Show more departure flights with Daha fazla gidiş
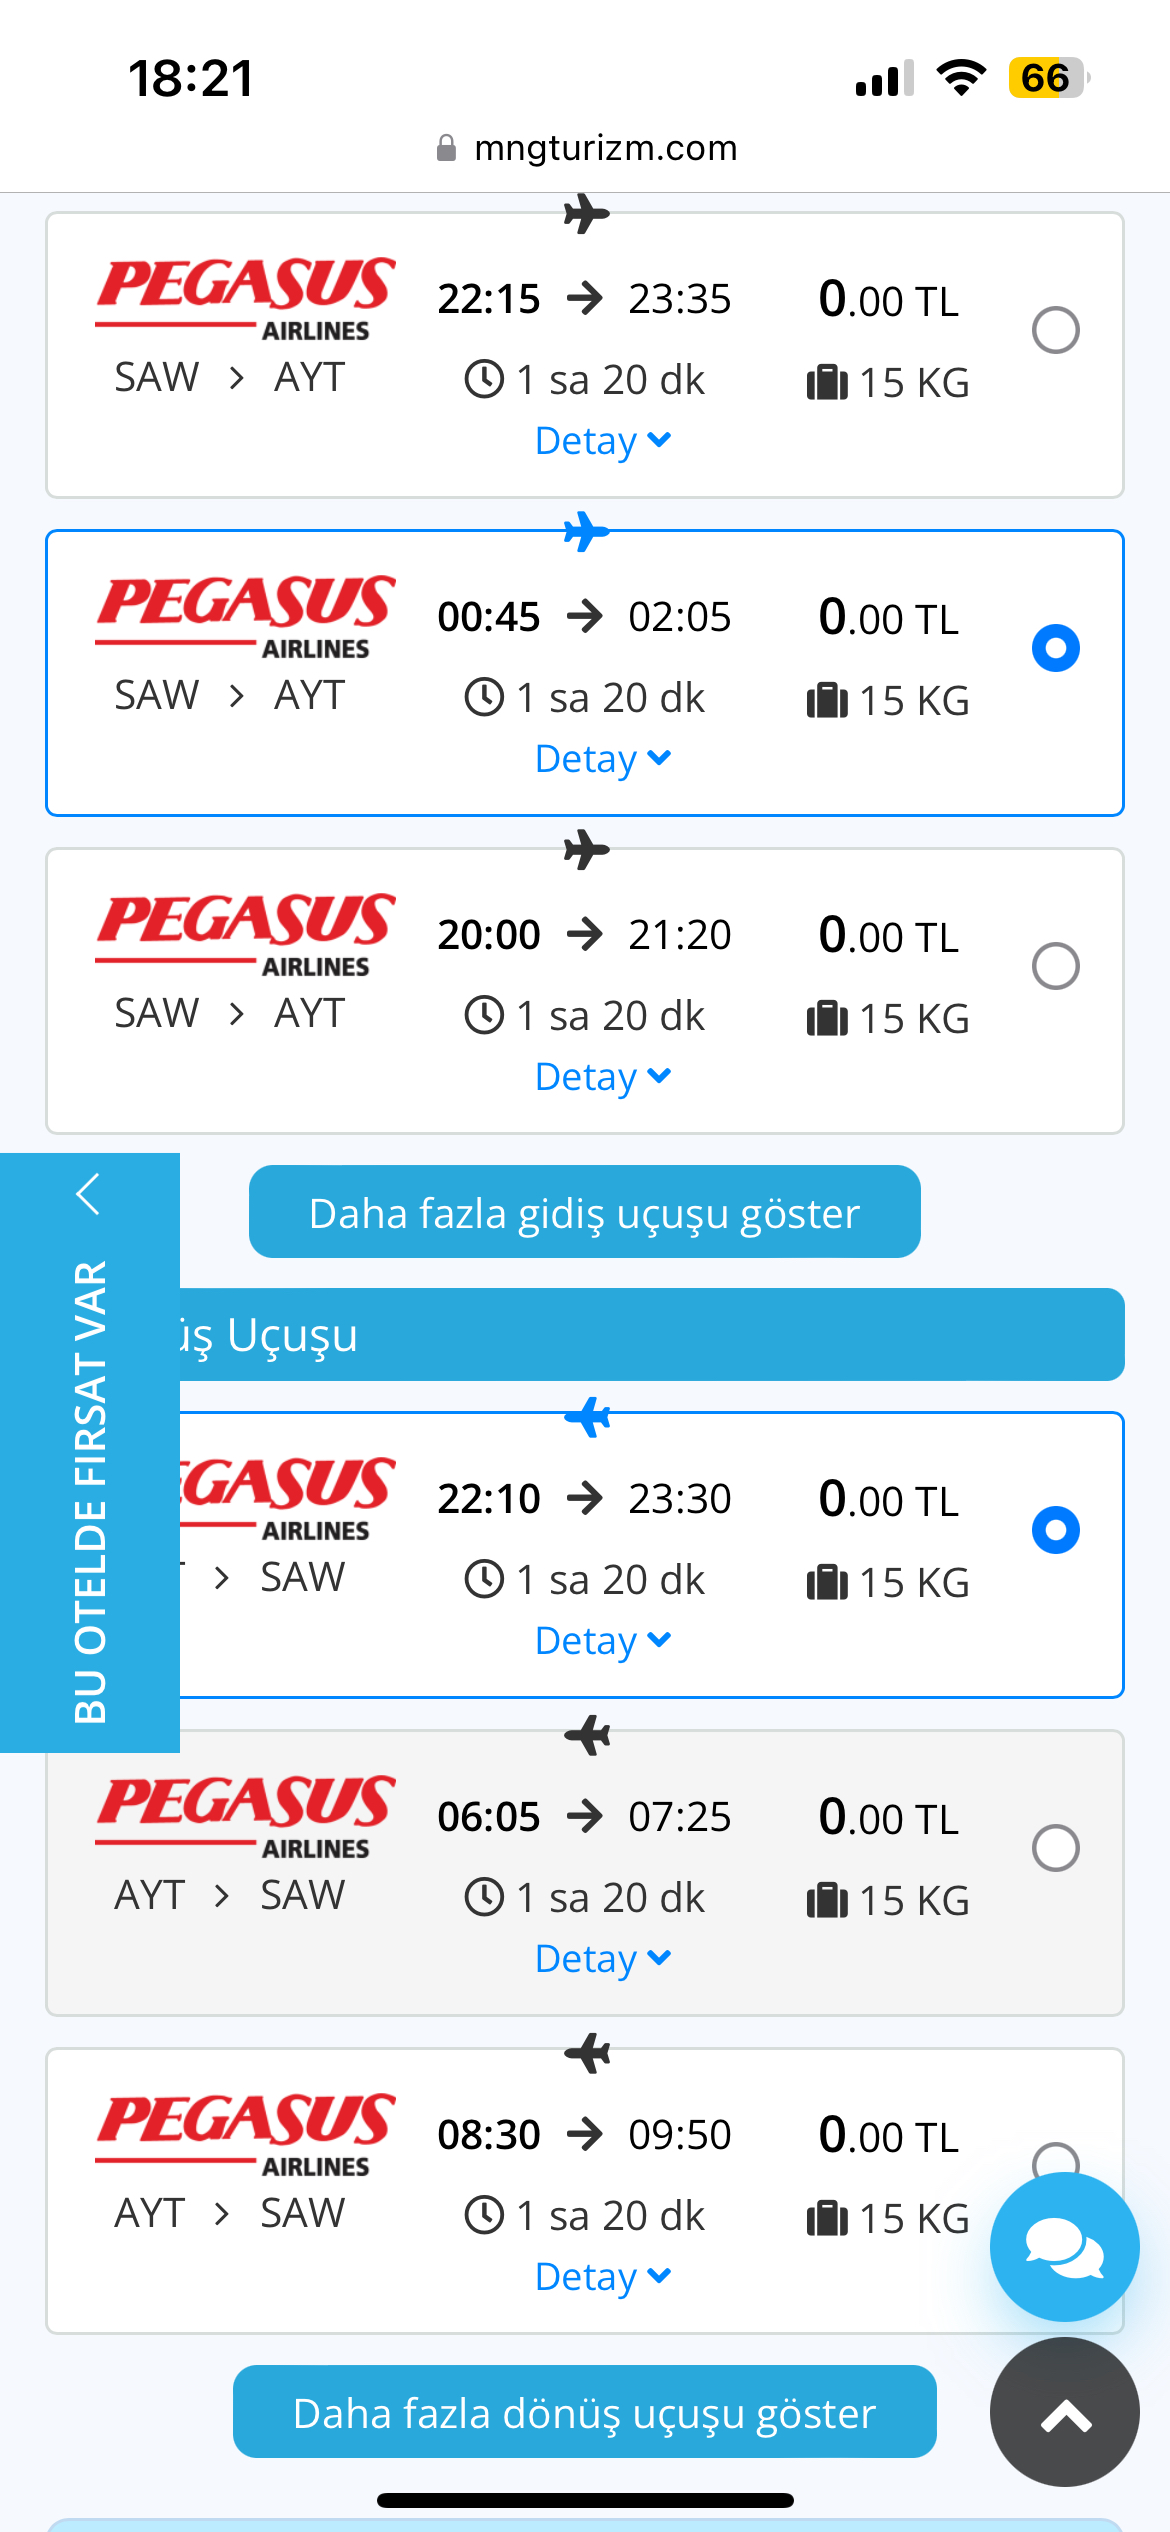 pyautogui.click(x=585, y=1212)
